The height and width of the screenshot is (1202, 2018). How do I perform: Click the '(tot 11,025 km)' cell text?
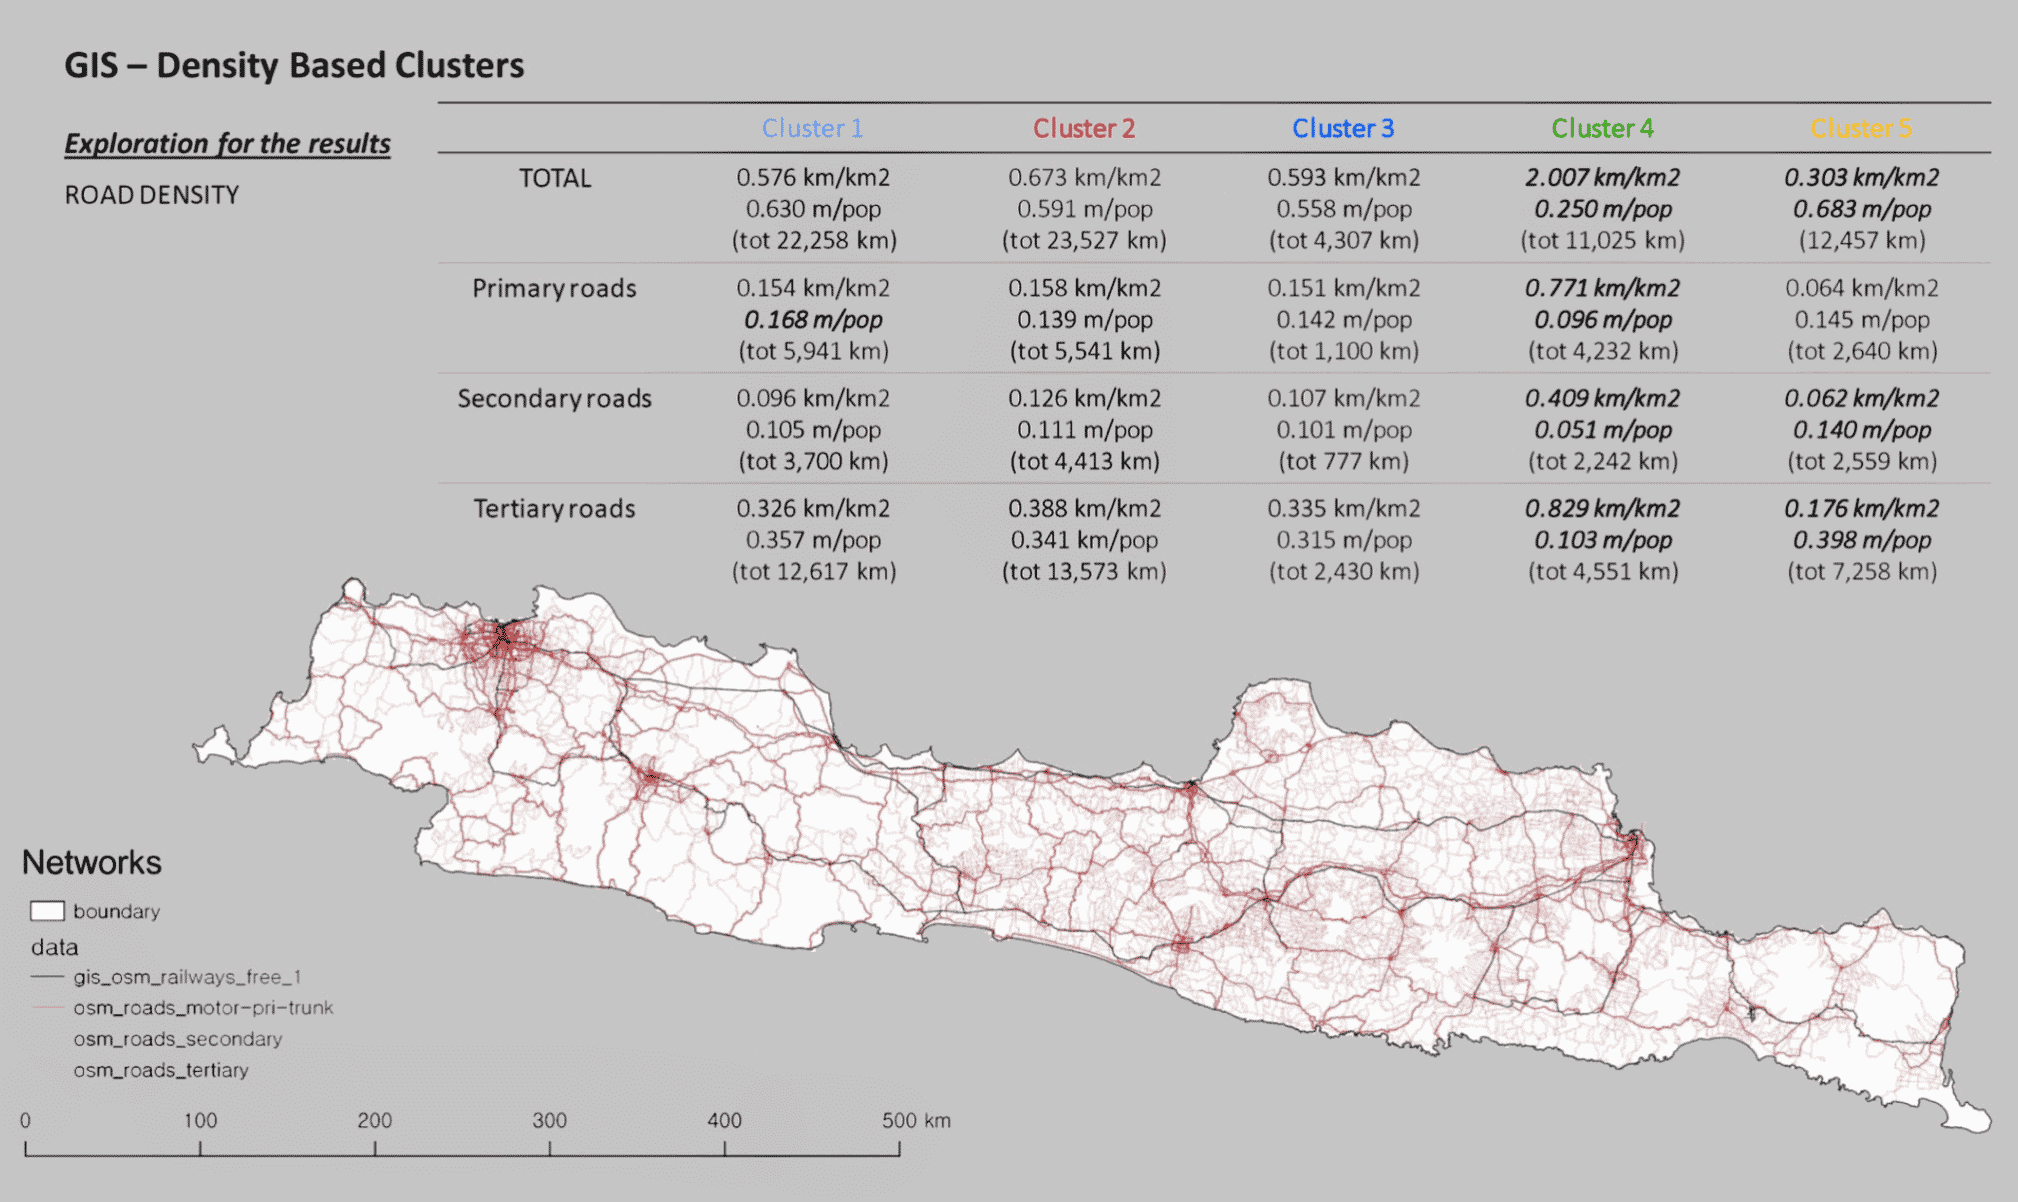(x=1603, y=241)
